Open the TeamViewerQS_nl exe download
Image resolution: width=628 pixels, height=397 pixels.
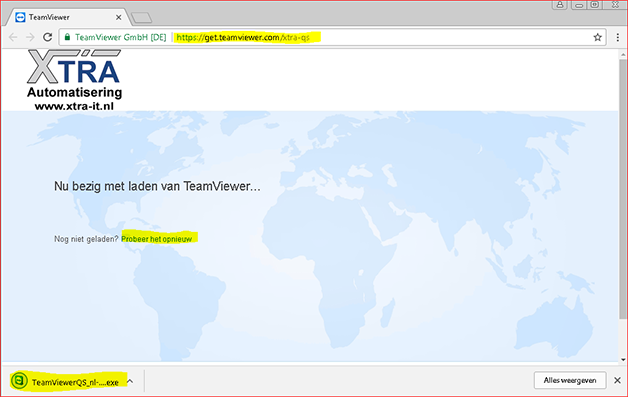point(75,383)
